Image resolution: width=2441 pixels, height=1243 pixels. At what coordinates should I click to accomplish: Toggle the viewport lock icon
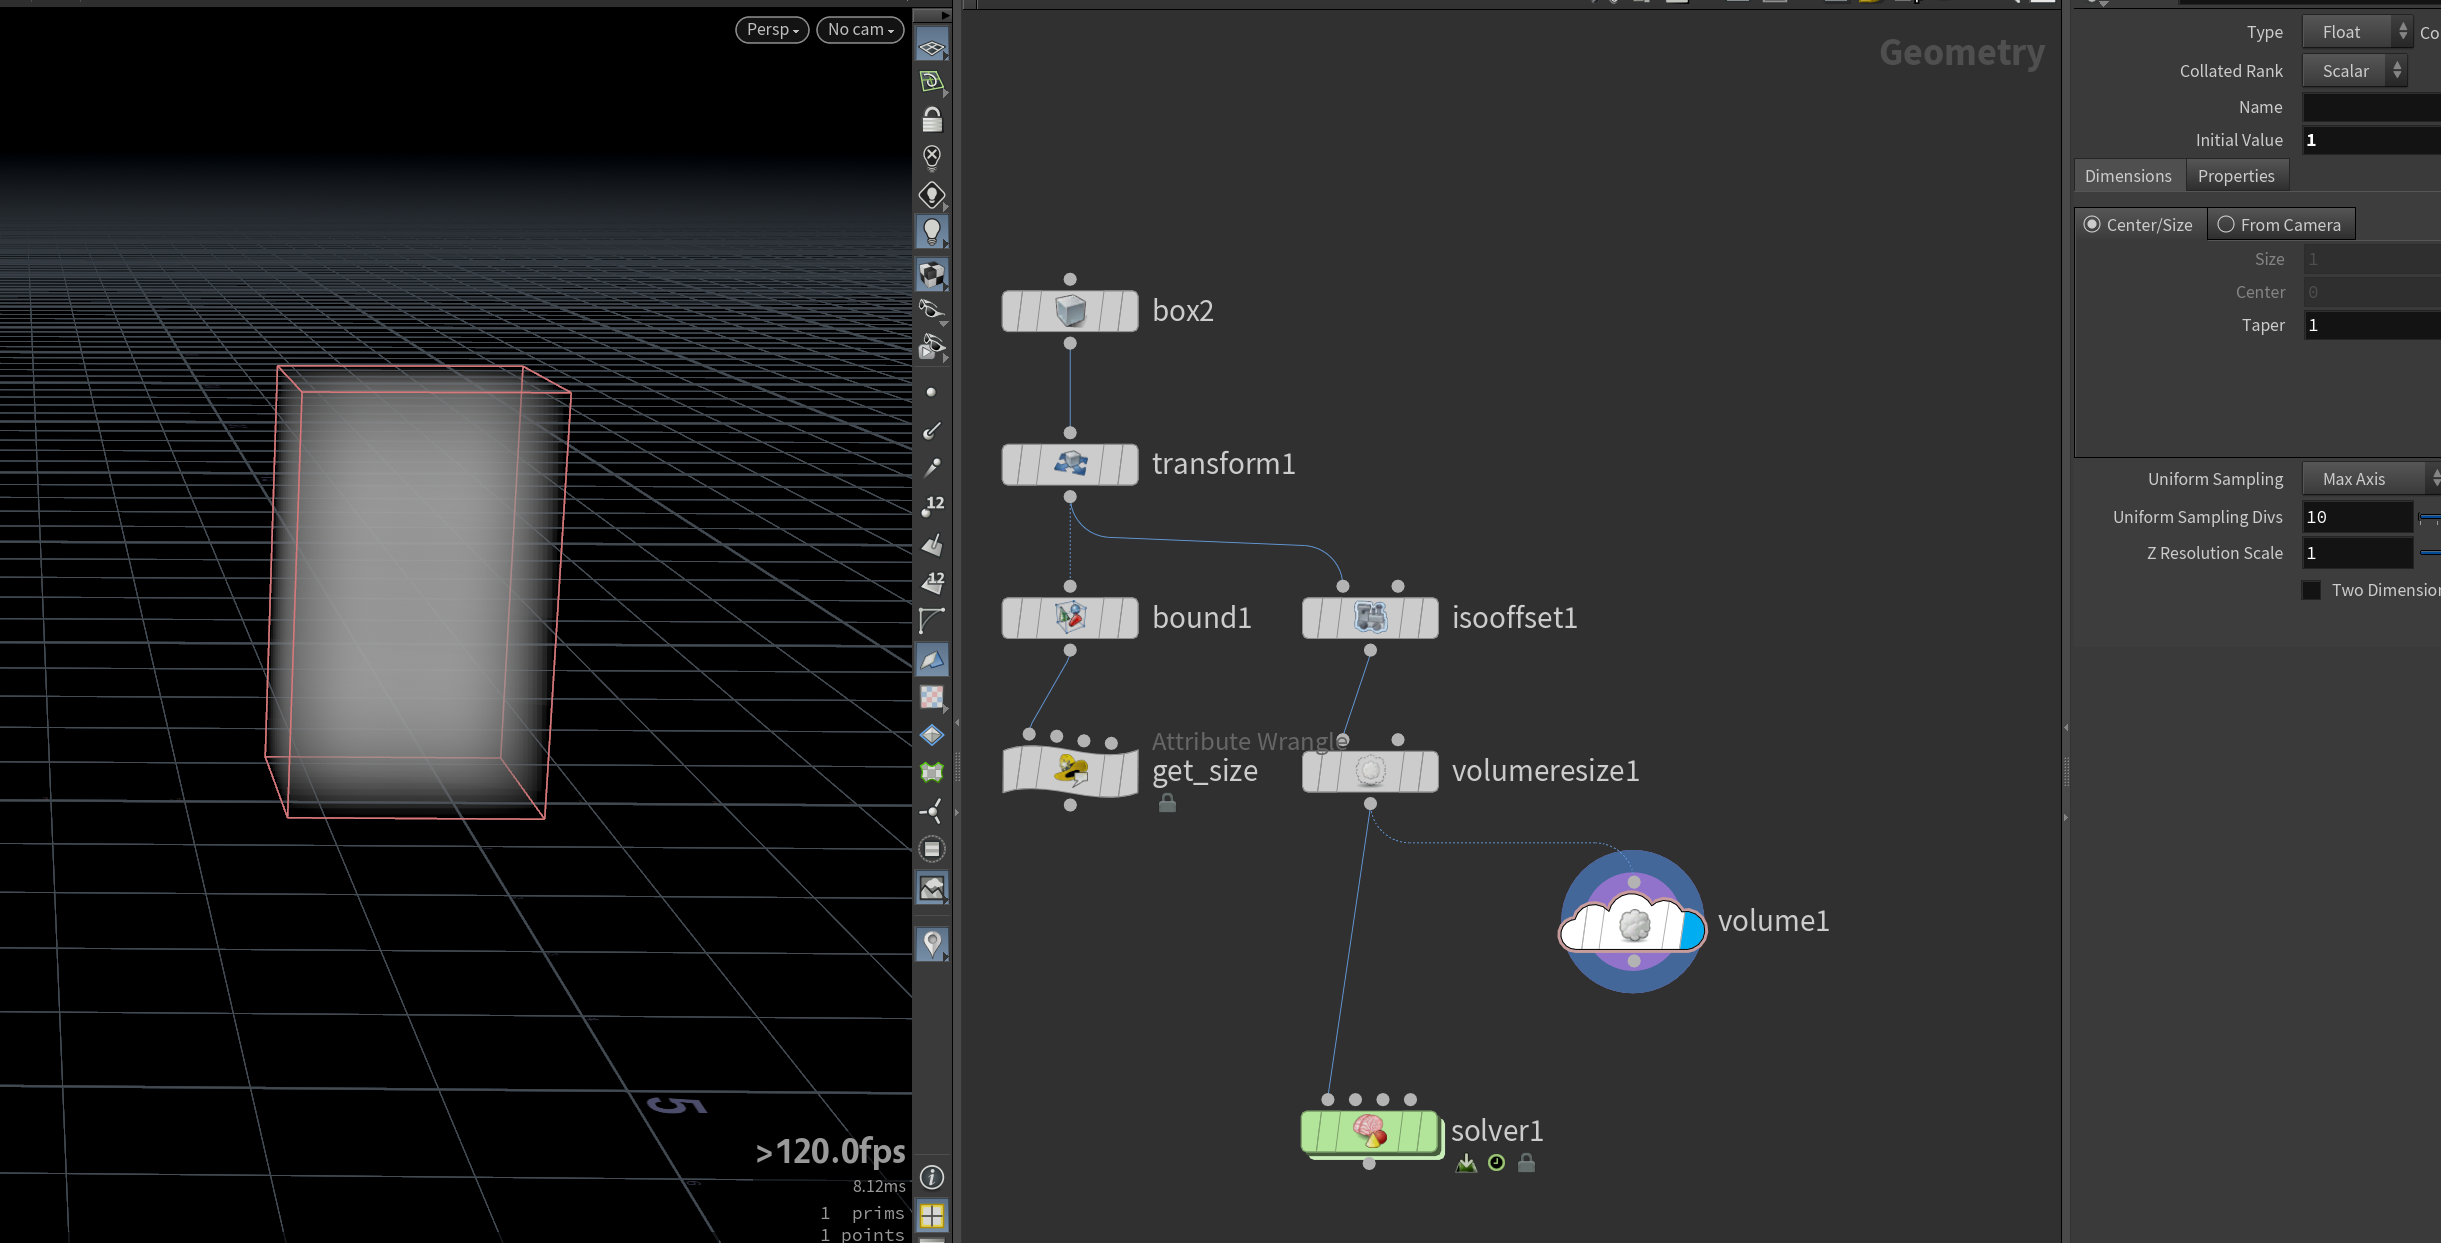pos(932,120)
